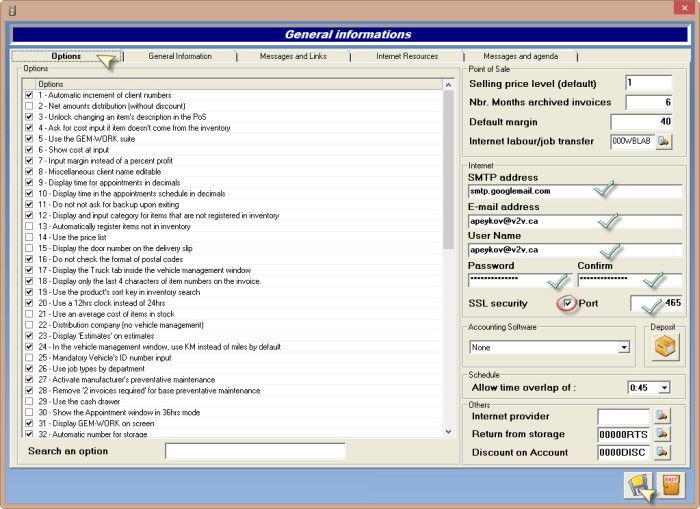Click the Internet labour/job transfer code field
This screenshot has height=509, width=700.
pos(633,141)
